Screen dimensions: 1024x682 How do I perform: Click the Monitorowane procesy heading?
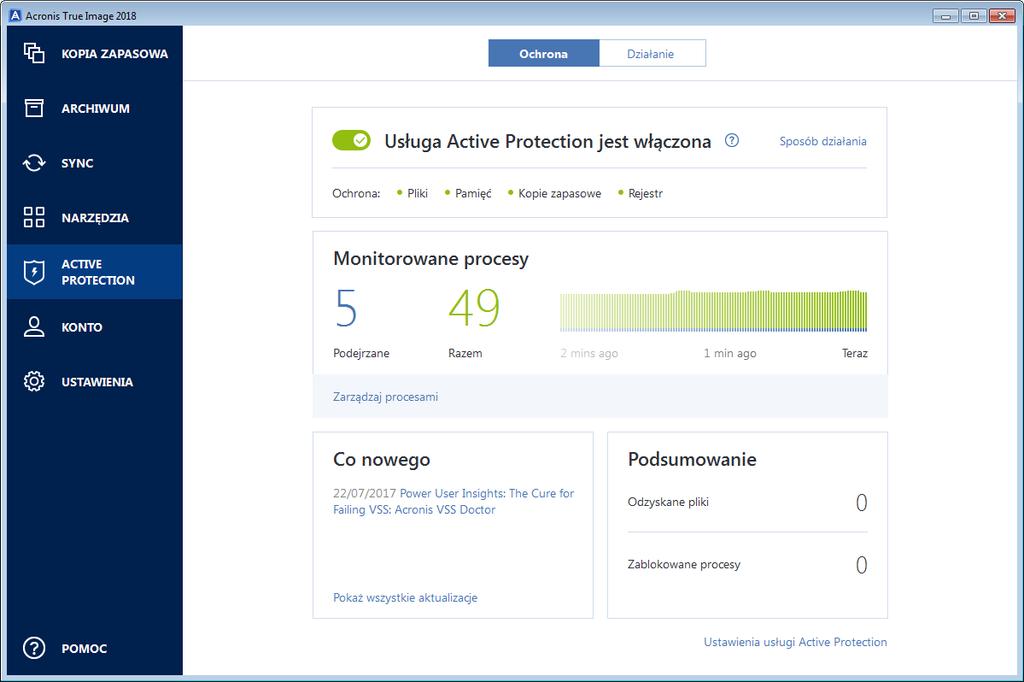pos(430,259)
